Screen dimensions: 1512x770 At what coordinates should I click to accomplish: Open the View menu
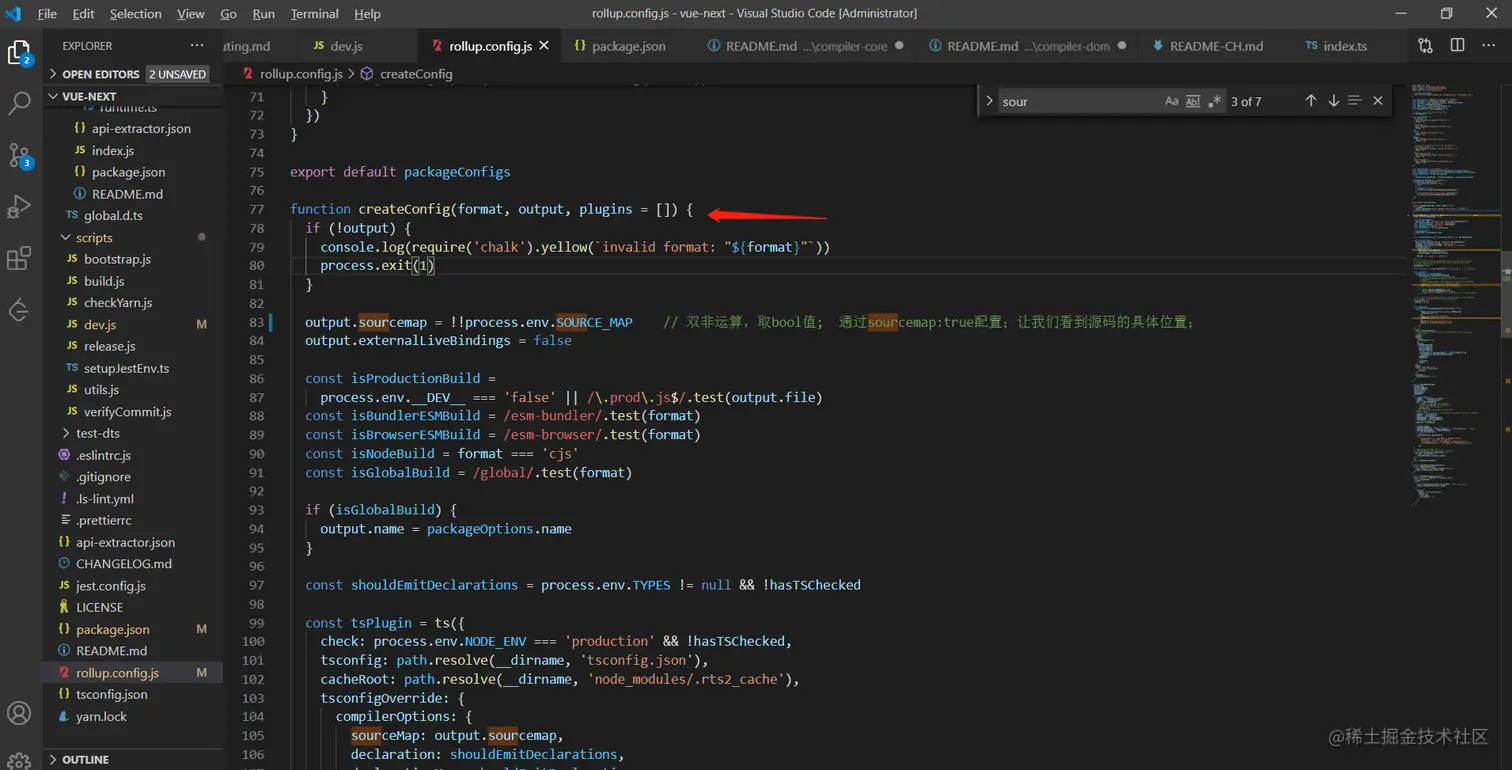191,14
